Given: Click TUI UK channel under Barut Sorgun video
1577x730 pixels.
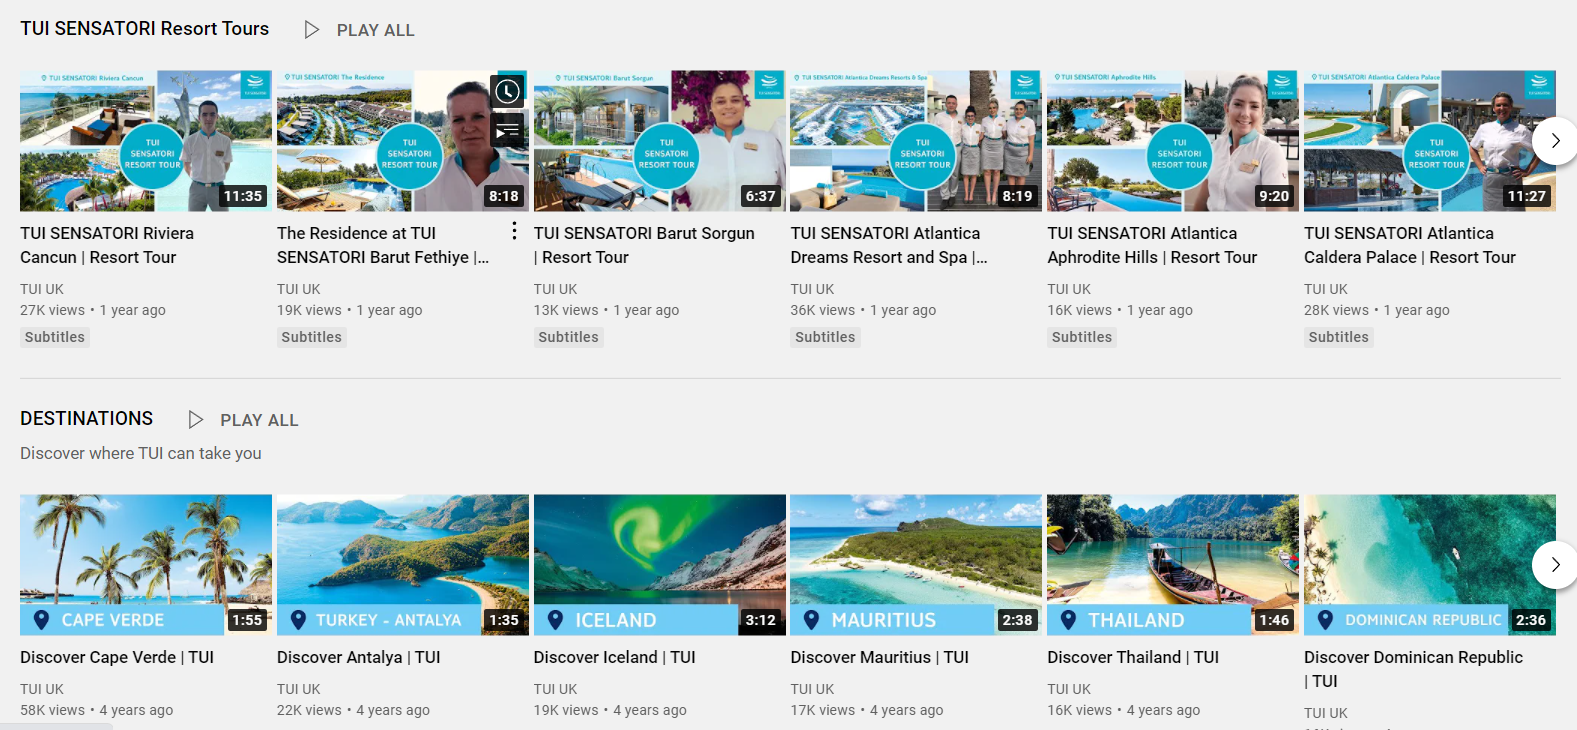Looking at the screenshot, I should (x=556, y=289).
